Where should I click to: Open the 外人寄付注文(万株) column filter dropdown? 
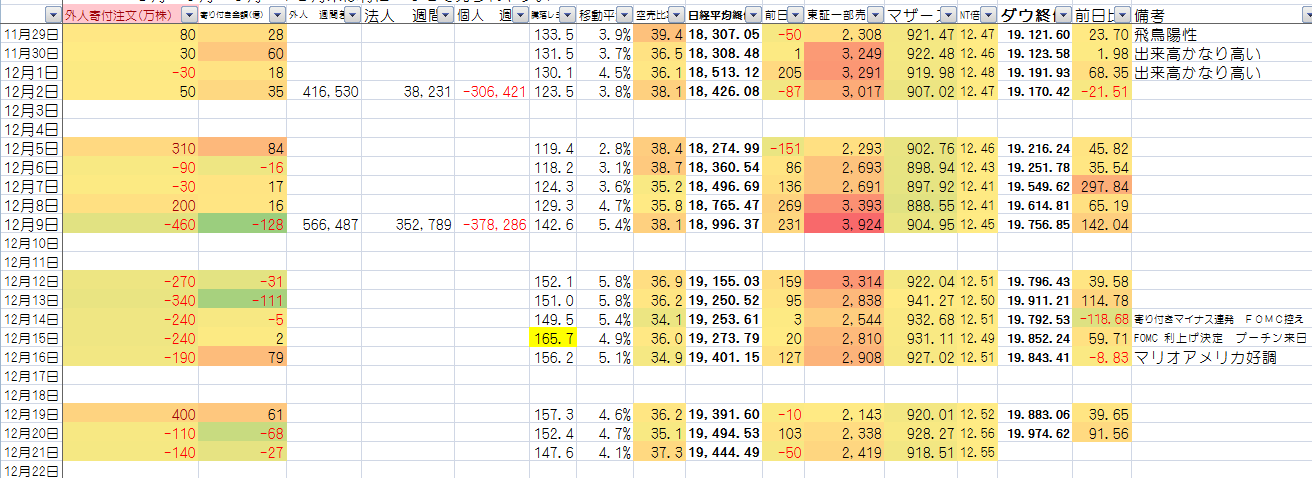(x=189, y=16)
